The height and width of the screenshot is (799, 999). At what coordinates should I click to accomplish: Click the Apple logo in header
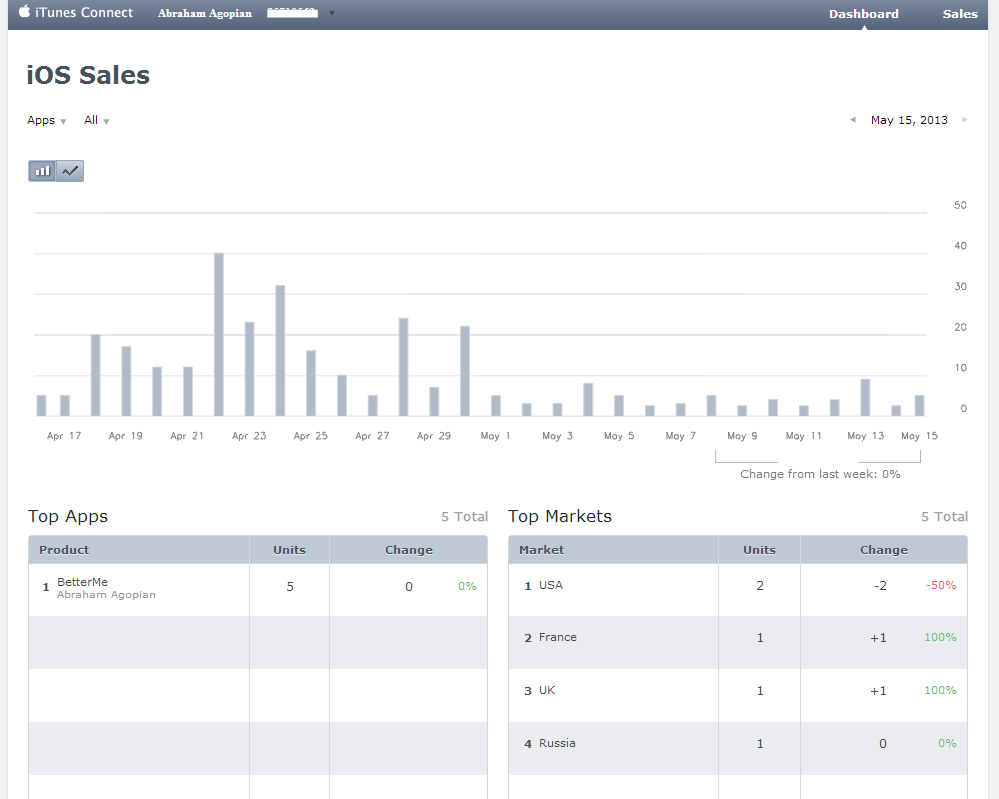click(24, 13)
